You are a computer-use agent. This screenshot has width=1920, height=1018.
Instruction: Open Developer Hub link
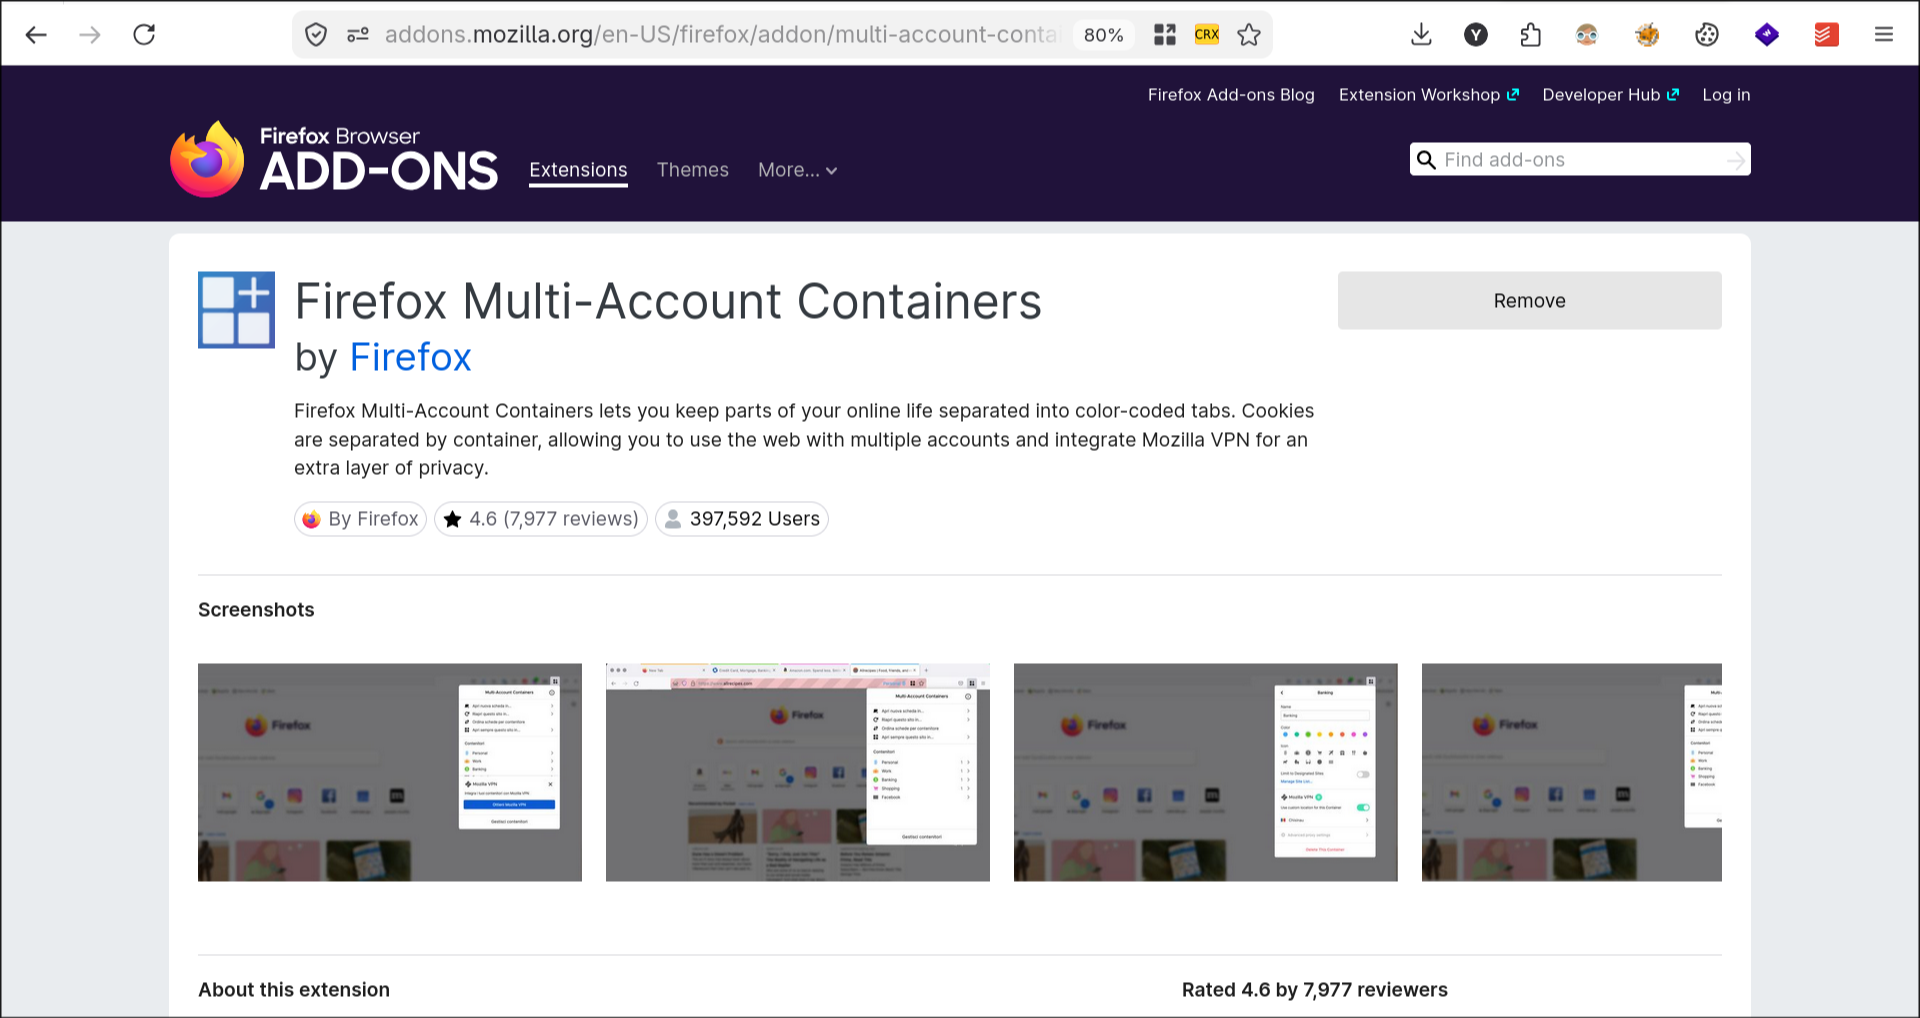click(x=1610, y=95)
